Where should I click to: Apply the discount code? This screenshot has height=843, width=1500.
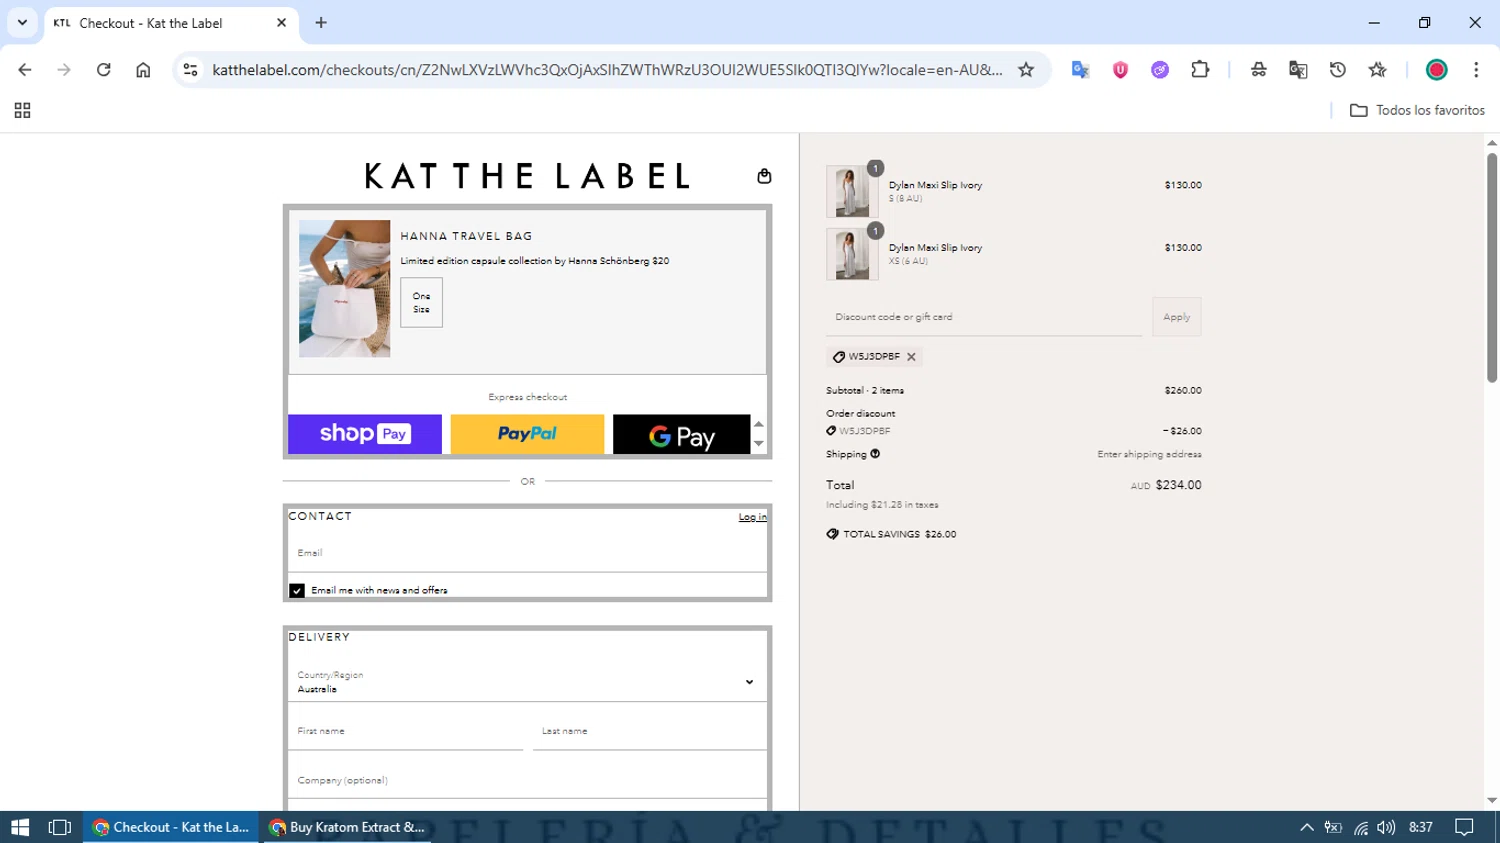click(x=1176, y=317)
